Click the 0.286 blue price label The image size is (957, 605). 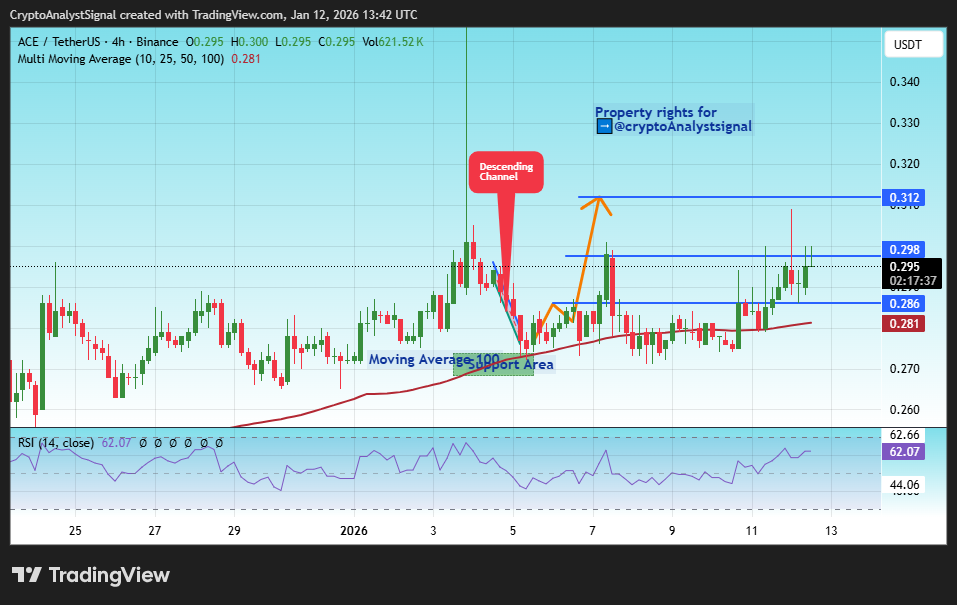[903, 303]
